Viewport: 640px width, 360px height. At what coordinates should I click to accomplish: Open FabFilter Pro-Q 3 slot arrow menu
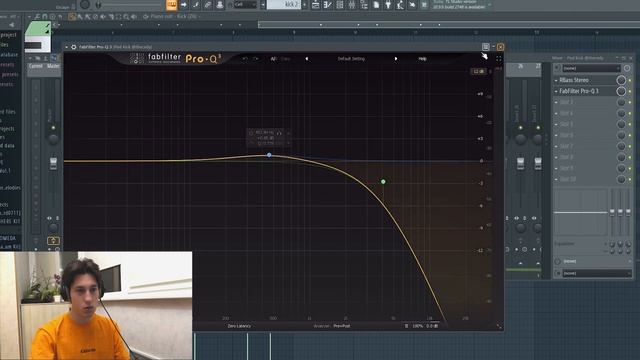pyautogui.click(x=556, y=91)
